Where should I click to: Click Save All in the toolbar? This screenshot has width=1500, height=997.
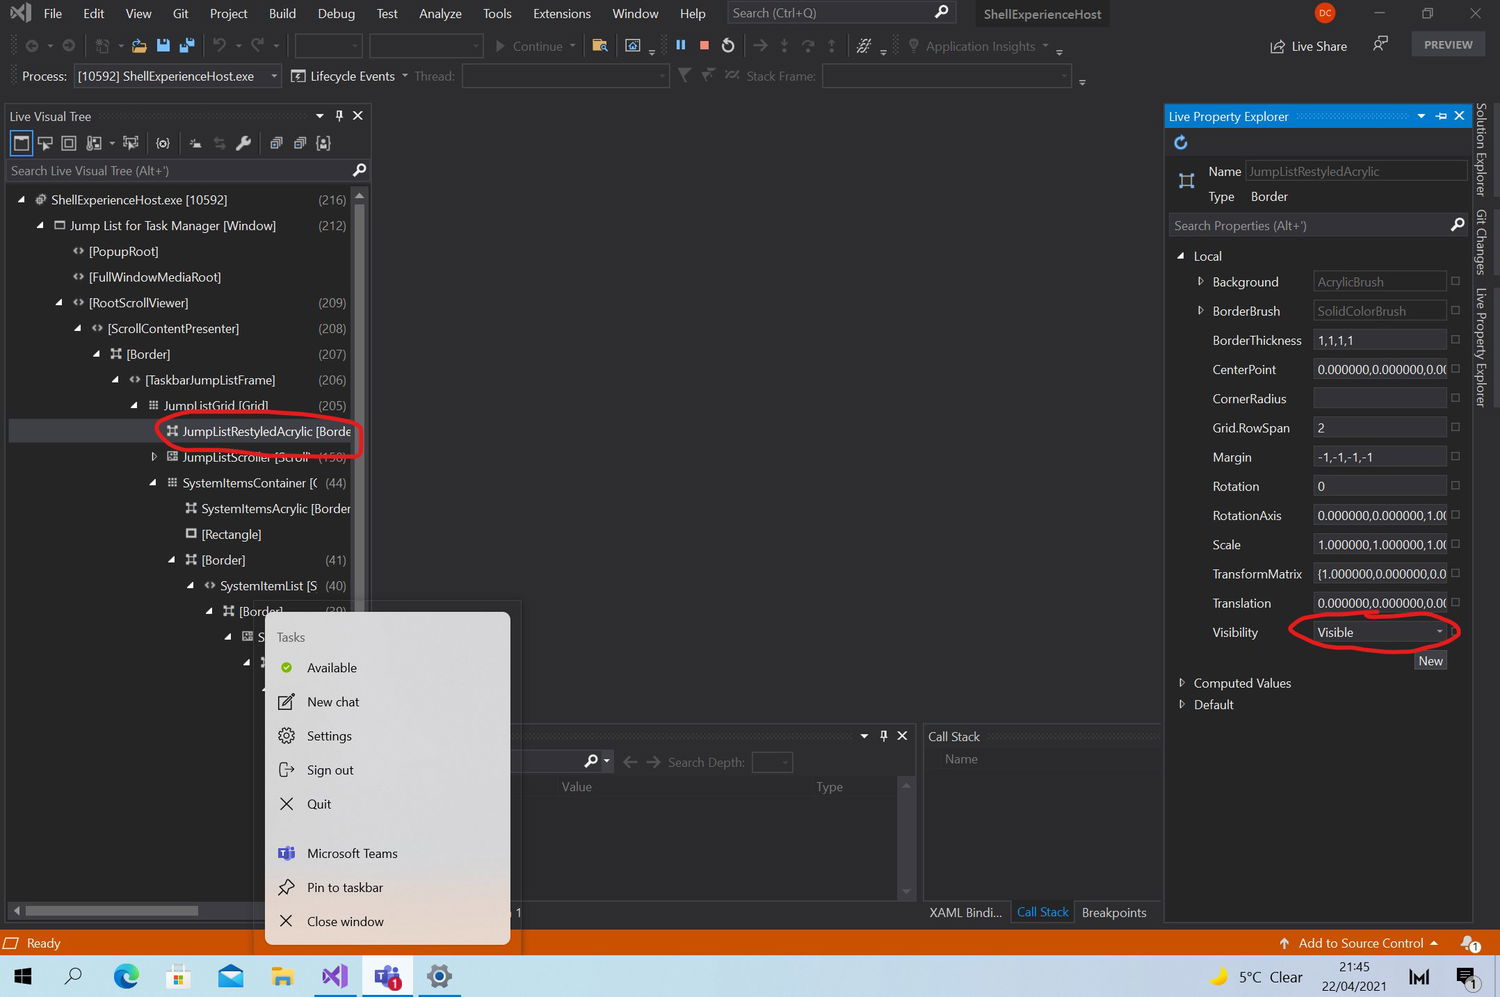click(187, 45)
